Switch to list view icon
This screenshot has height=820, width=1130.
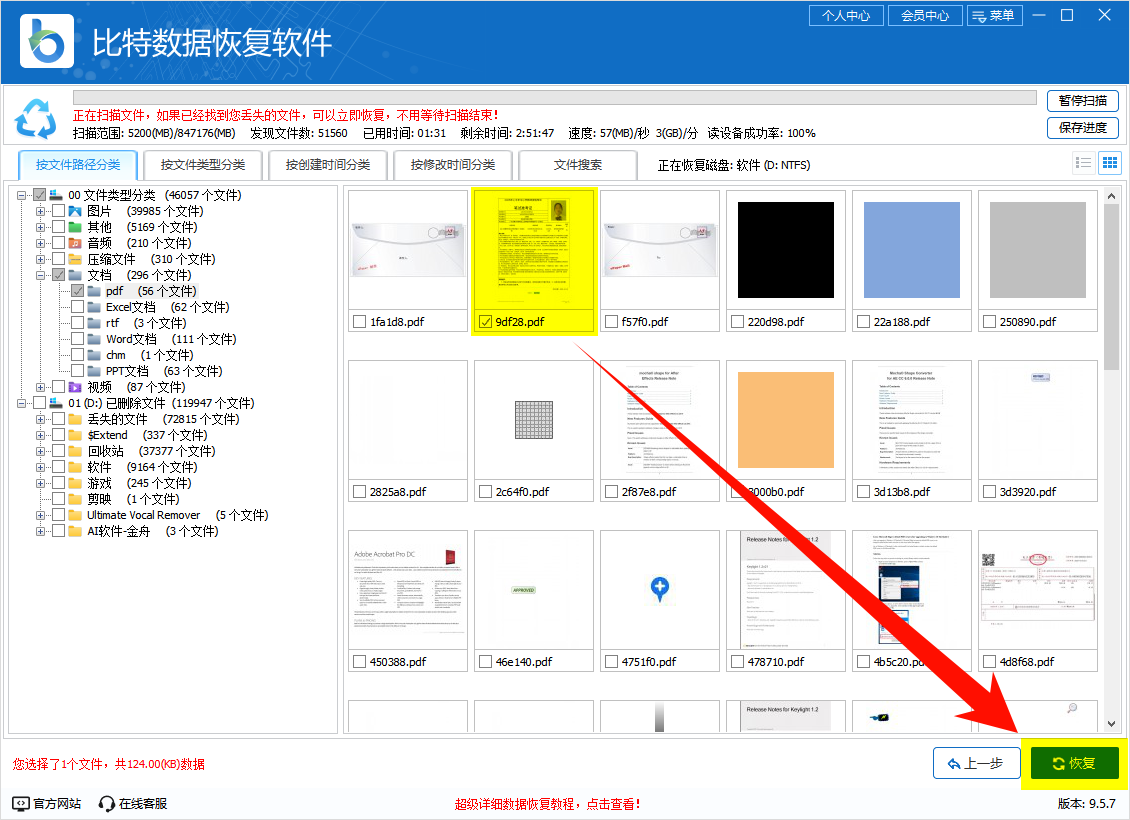coord(1084,162)
